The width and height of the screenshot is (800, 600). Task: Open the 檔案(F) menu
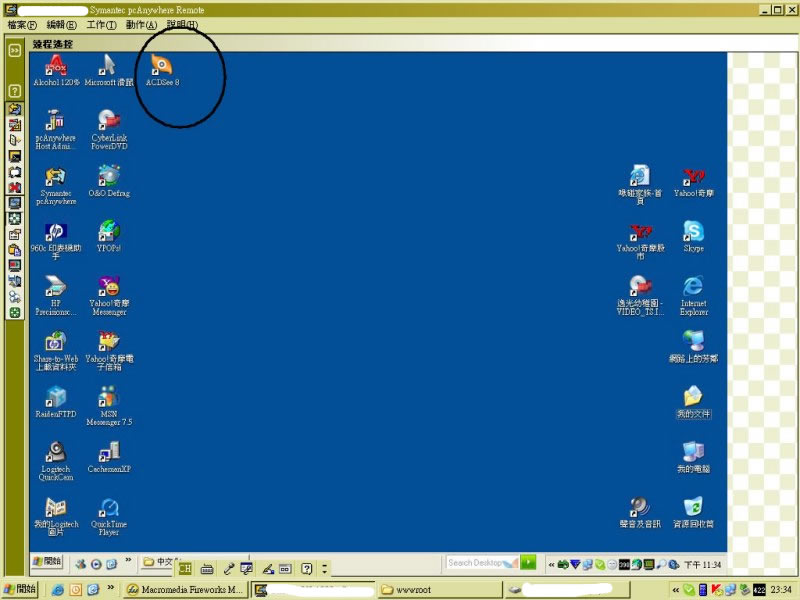tap(22, 24)
